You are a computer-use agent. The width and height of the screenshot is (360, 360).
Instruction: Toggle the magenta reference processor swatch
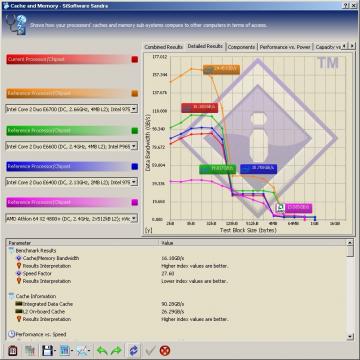(x=135, y=202)
